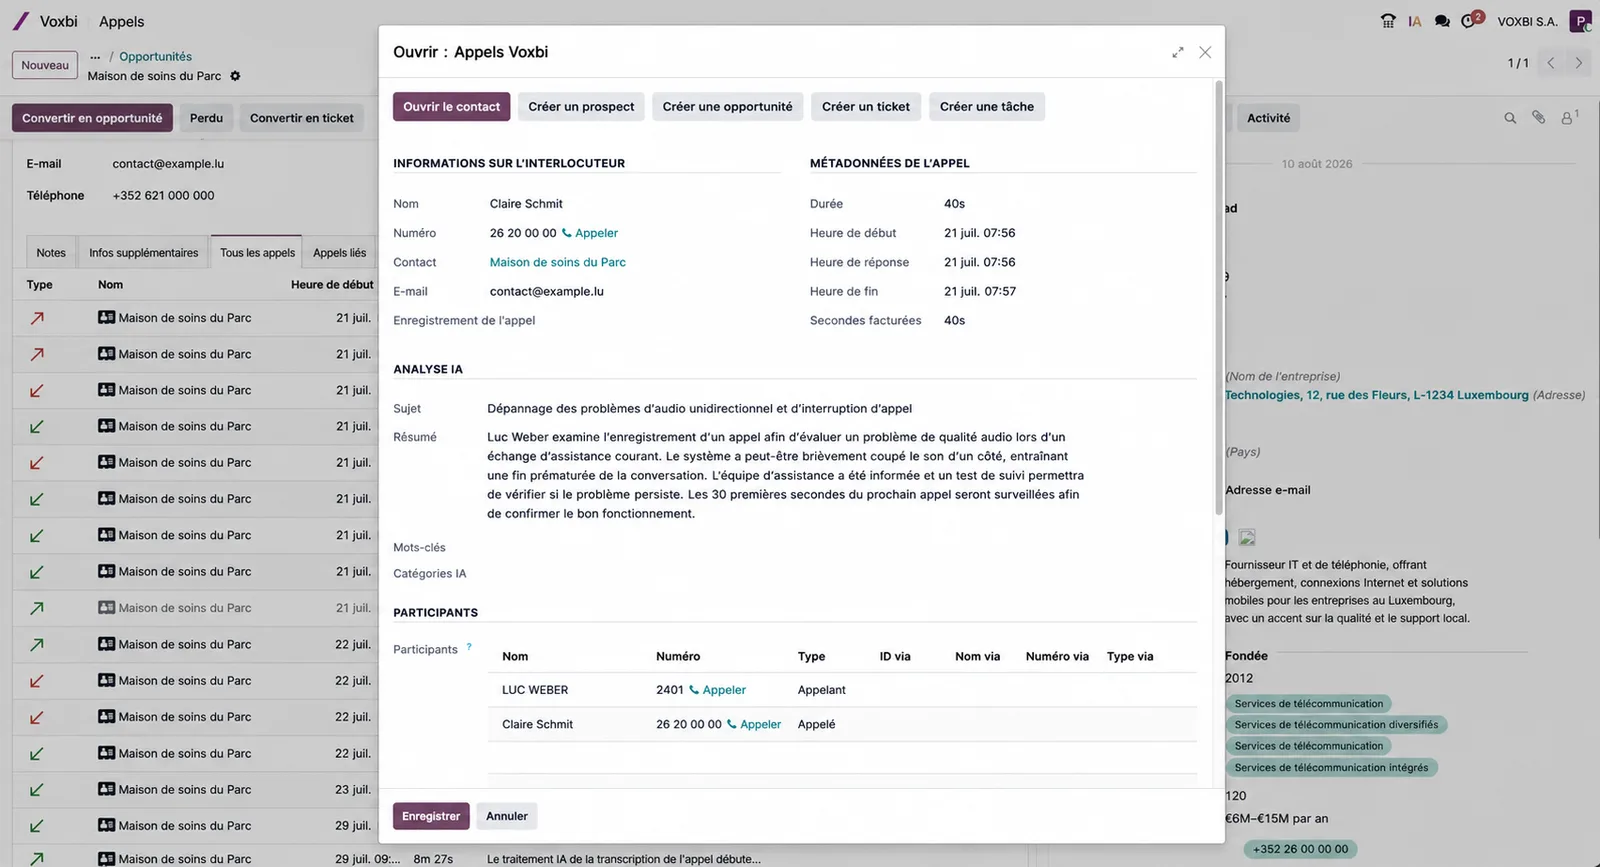The image size is (1600, 867).
Task: Click the Services de télécommunication diversifiés tag
Action: (1336, 725)
